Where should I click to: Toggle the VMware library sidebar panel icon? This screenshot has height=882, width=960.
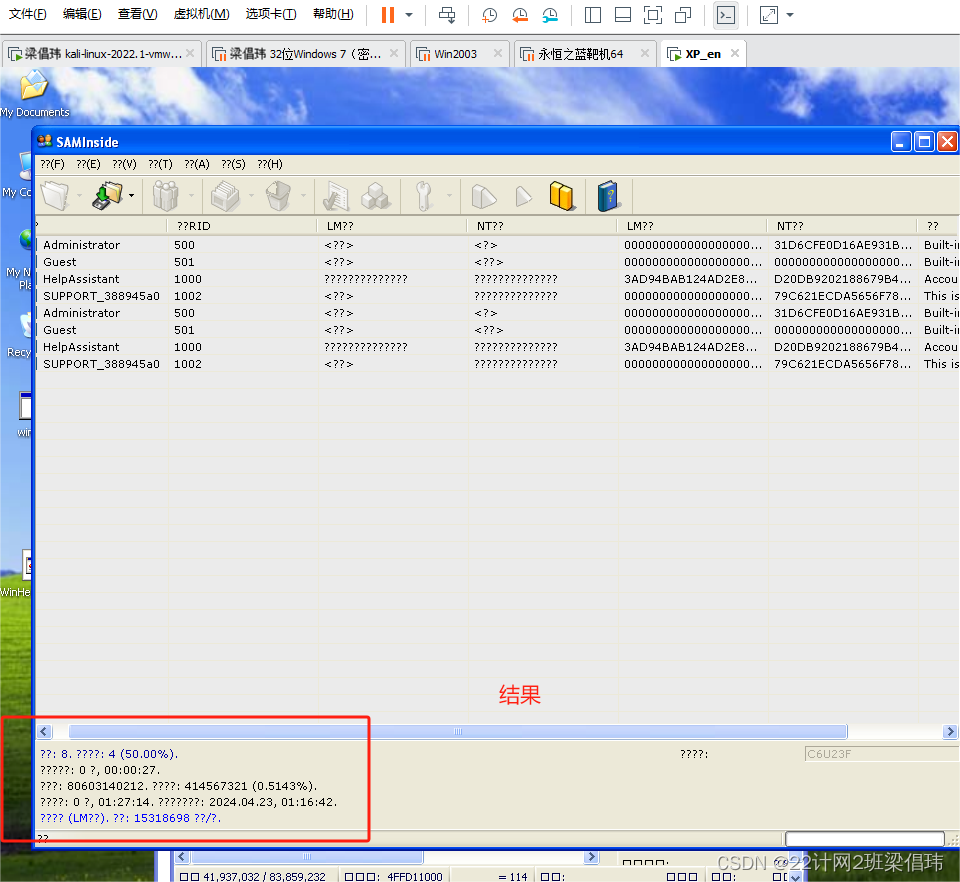[x=593, y=15]
